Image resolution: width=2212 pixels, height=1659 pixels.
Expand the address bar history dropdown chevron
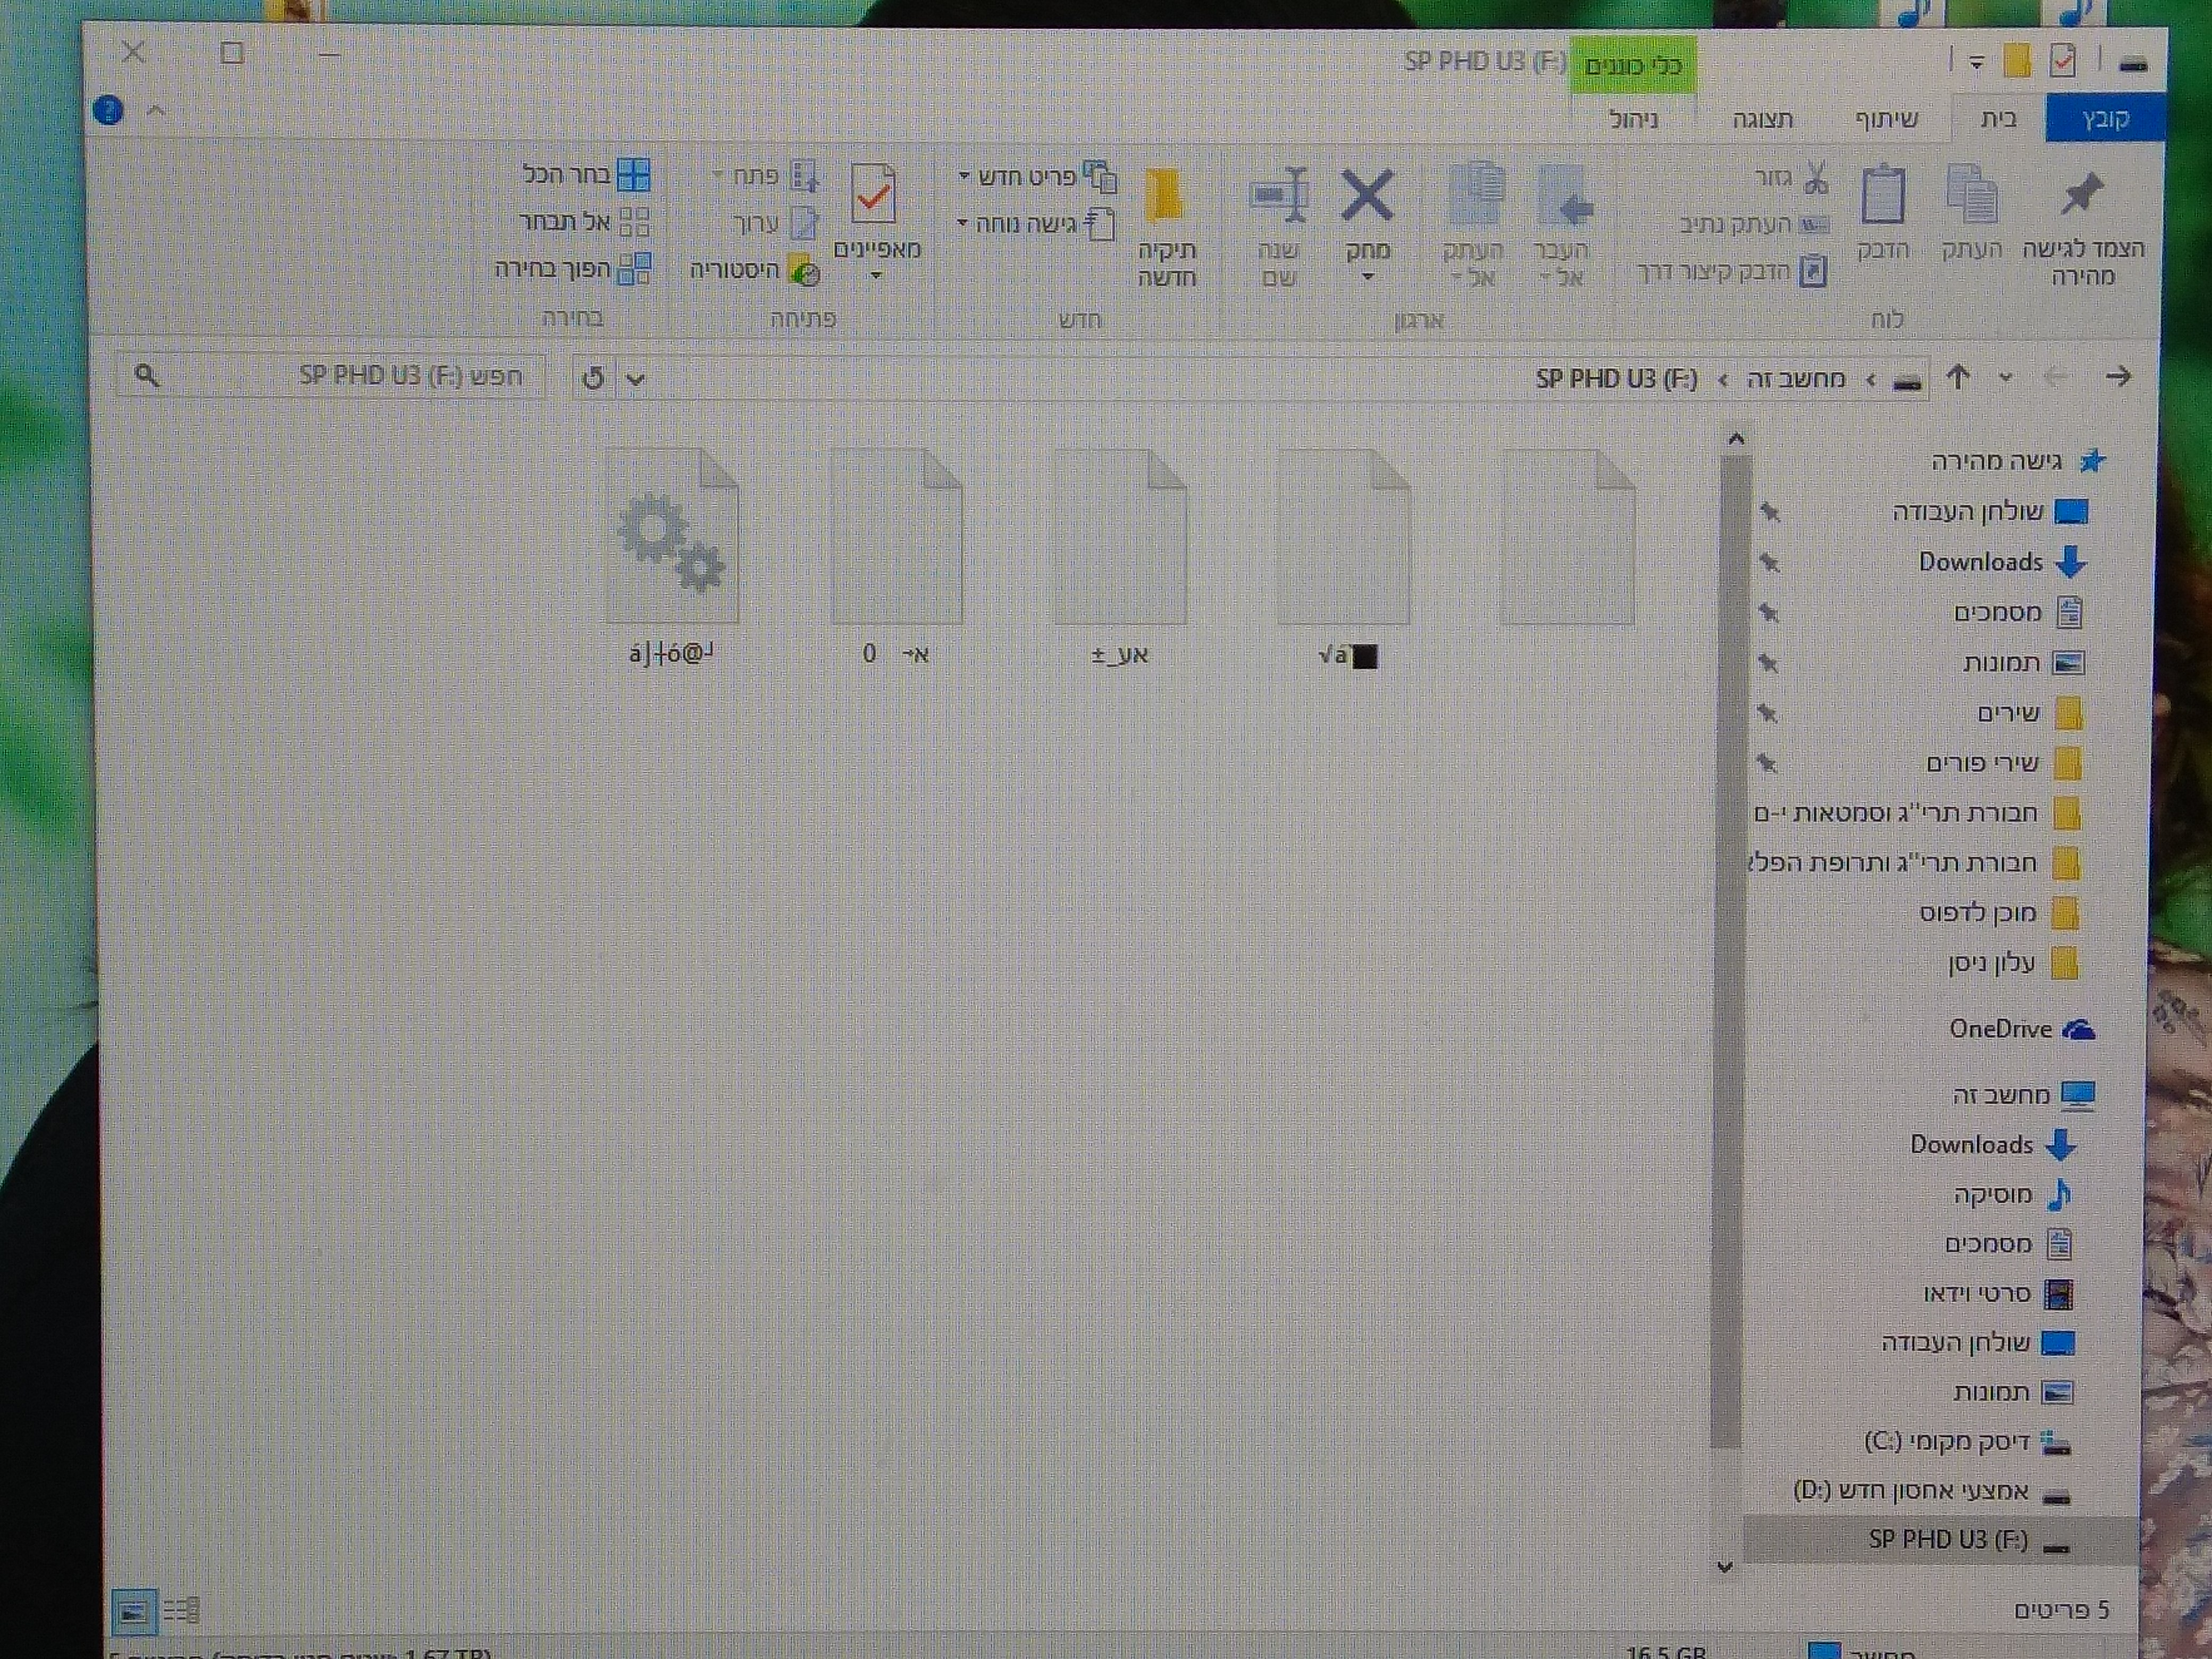(x=635, y=379)
